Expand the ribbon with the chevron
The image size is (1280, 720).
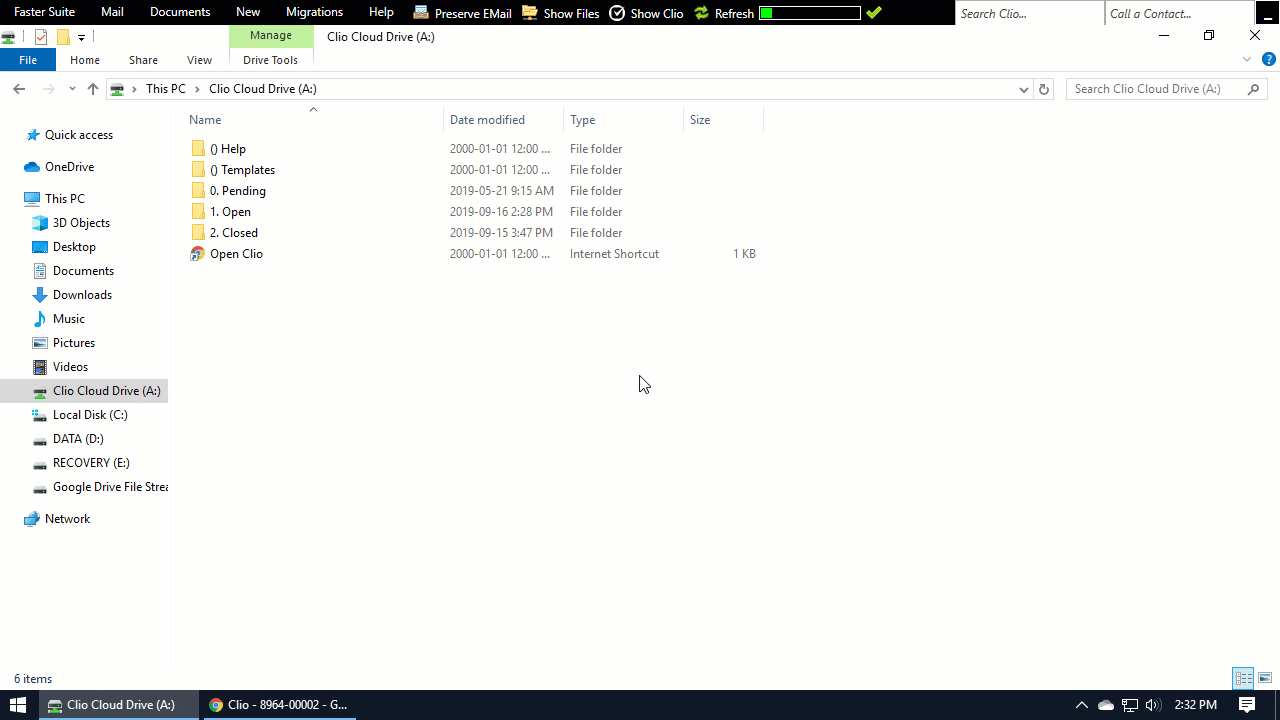(1247, 60)
